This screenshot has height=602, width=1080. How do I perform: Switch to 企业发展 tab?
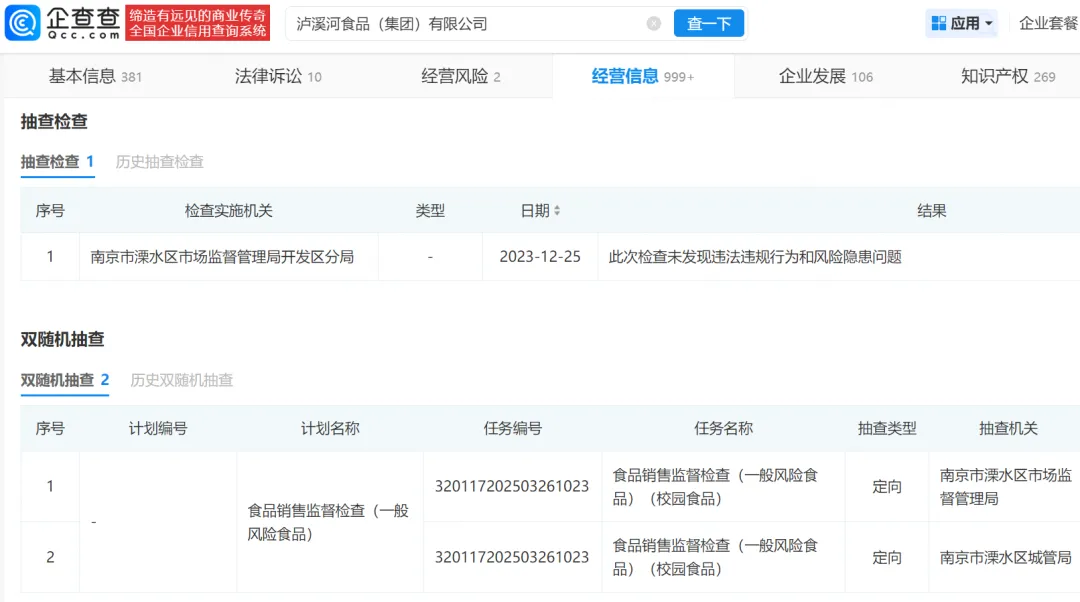tap(826, 76)
